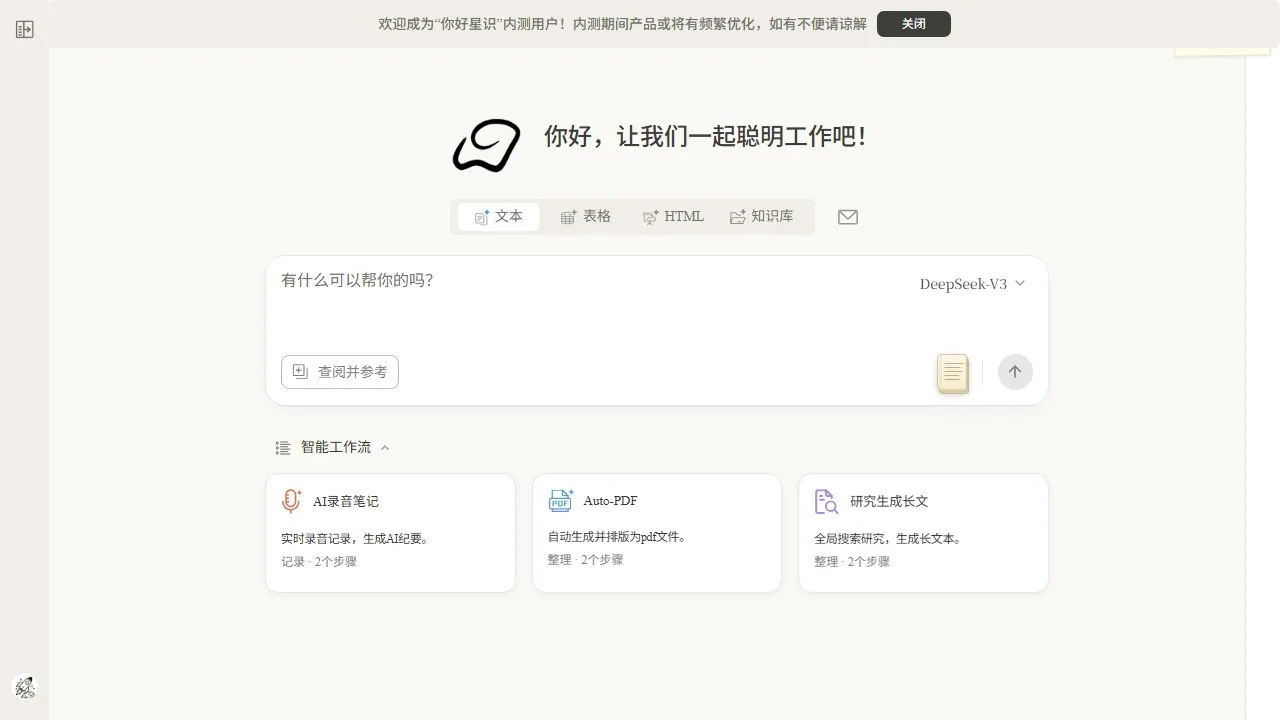Click the 查阅并参考 button

(x=340, y=372)
